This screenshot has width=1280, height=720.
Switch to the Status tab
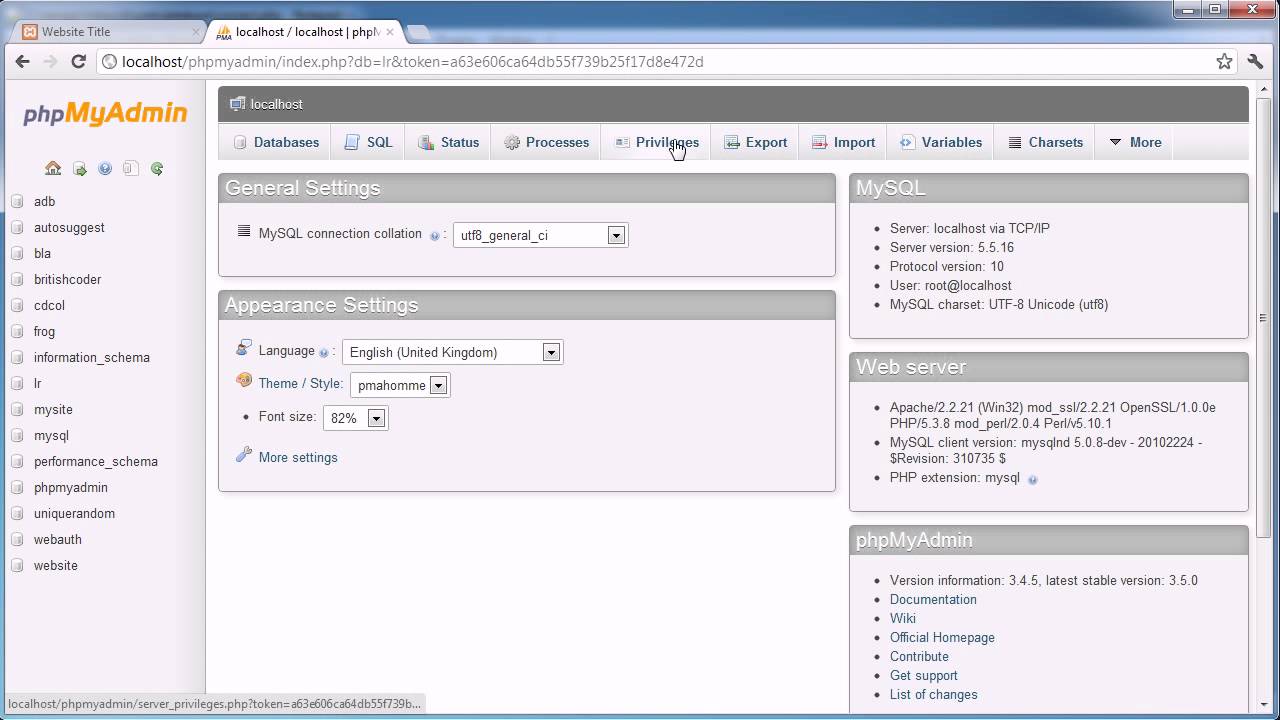coord(449,142)
